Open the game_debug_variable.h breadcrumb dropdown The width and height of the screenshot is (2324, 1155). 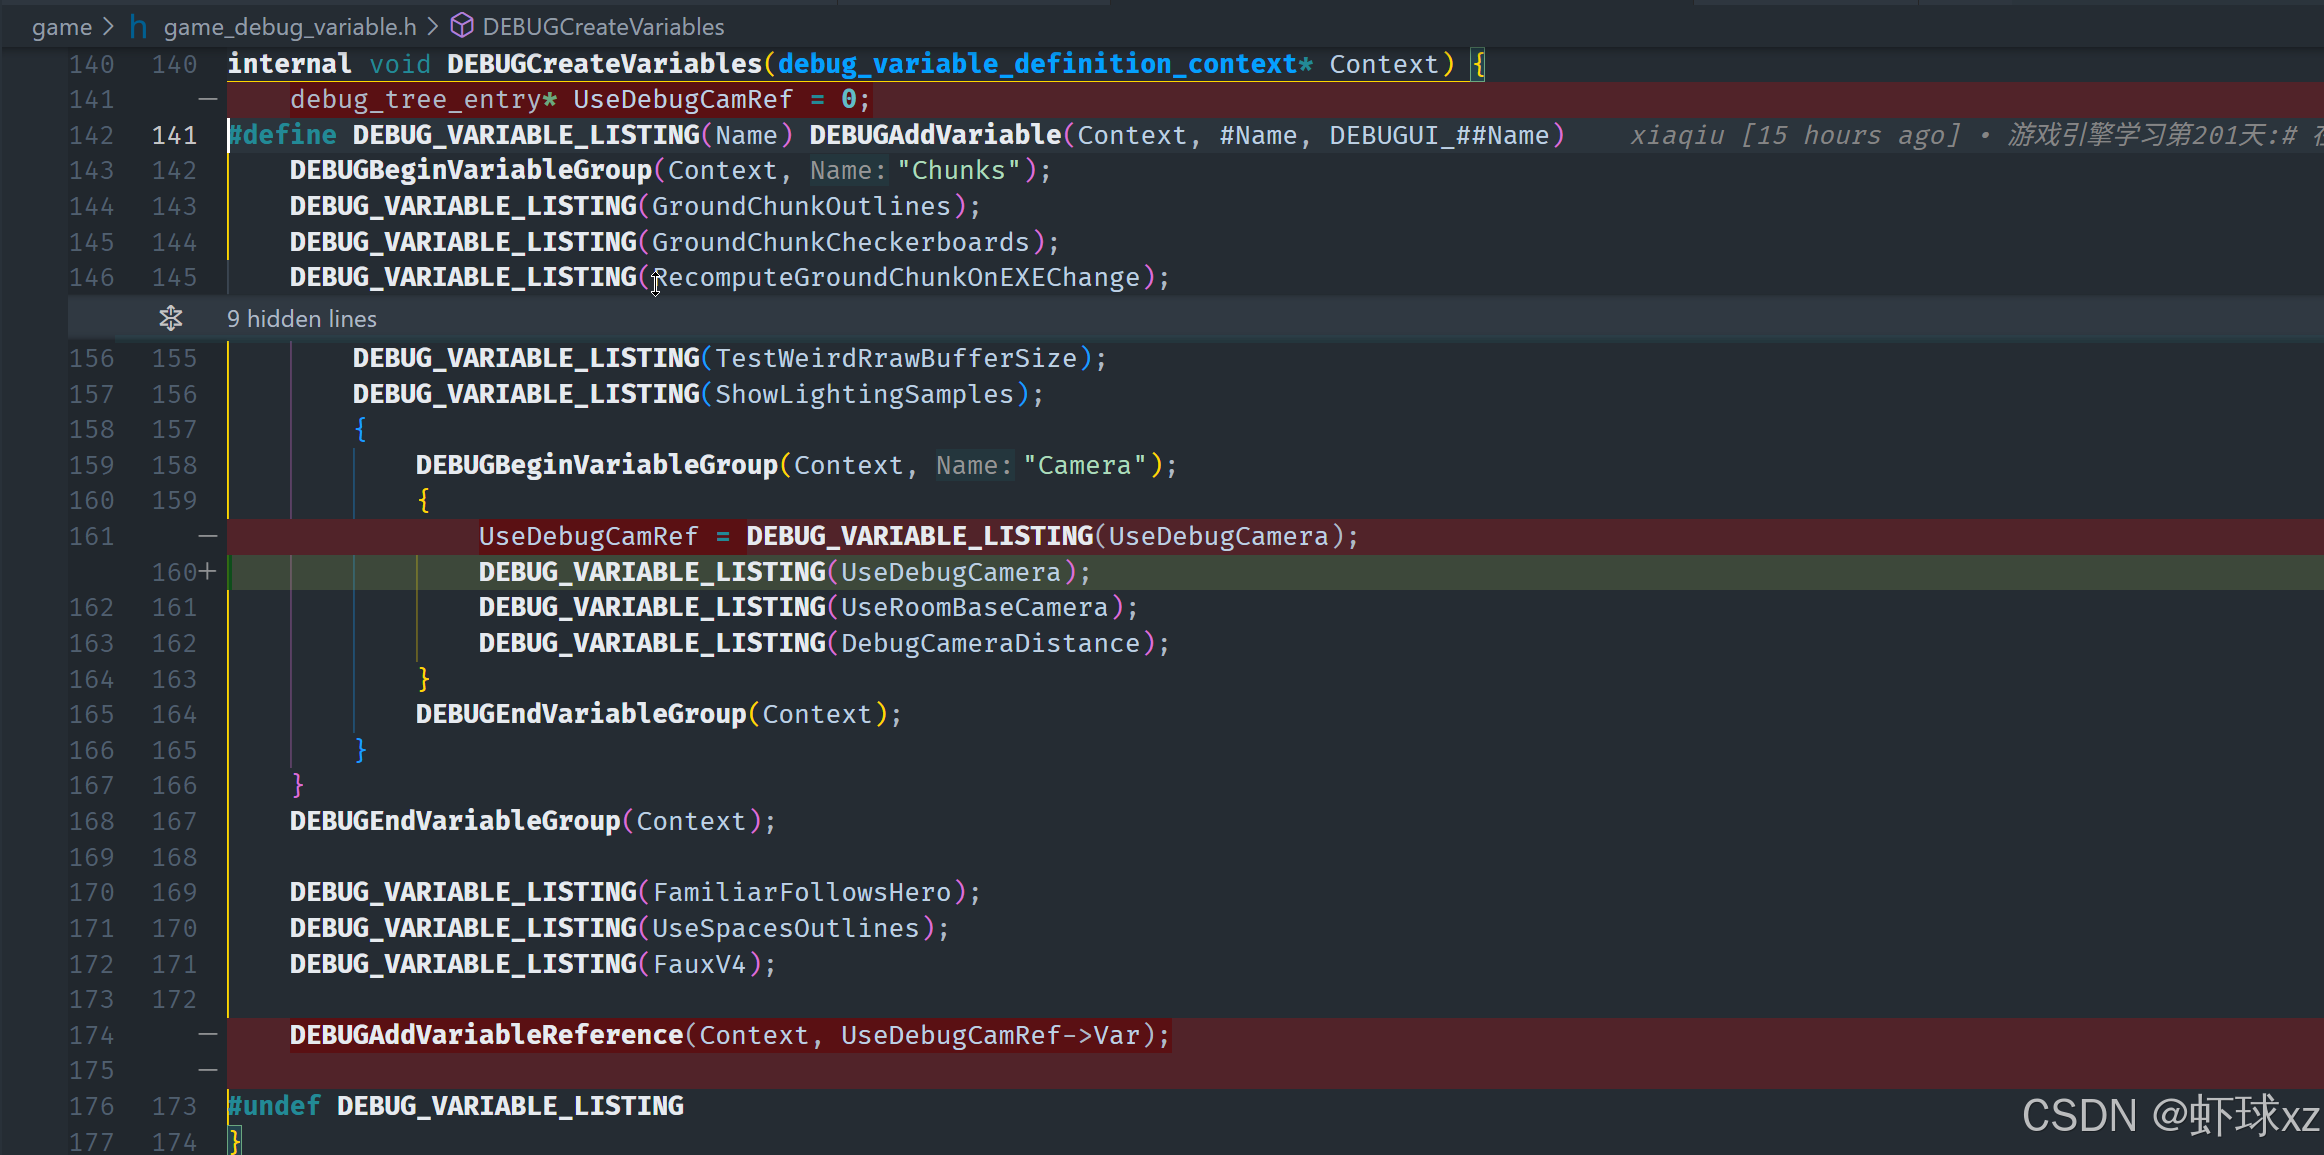290,27
